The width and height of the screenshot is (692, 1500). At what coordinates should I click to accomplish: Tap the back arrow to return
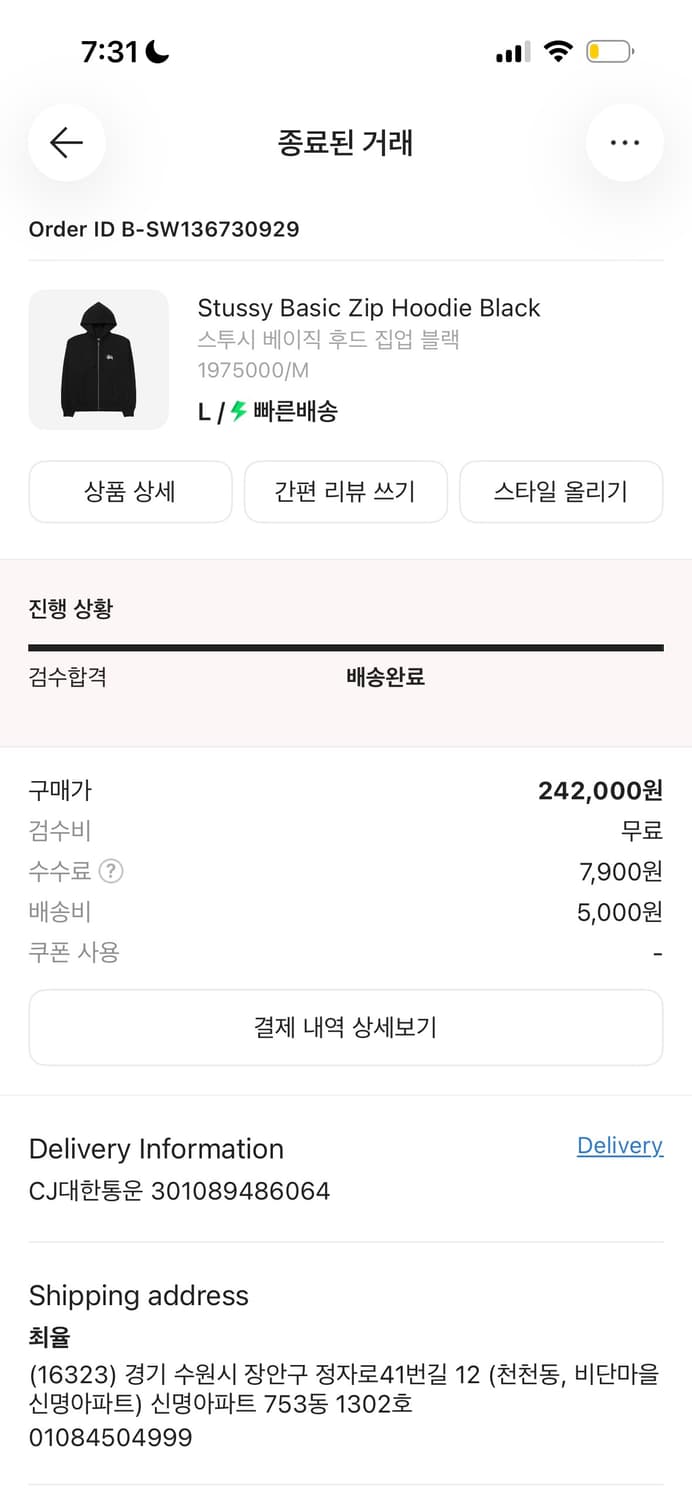click(x=66, y=142)
